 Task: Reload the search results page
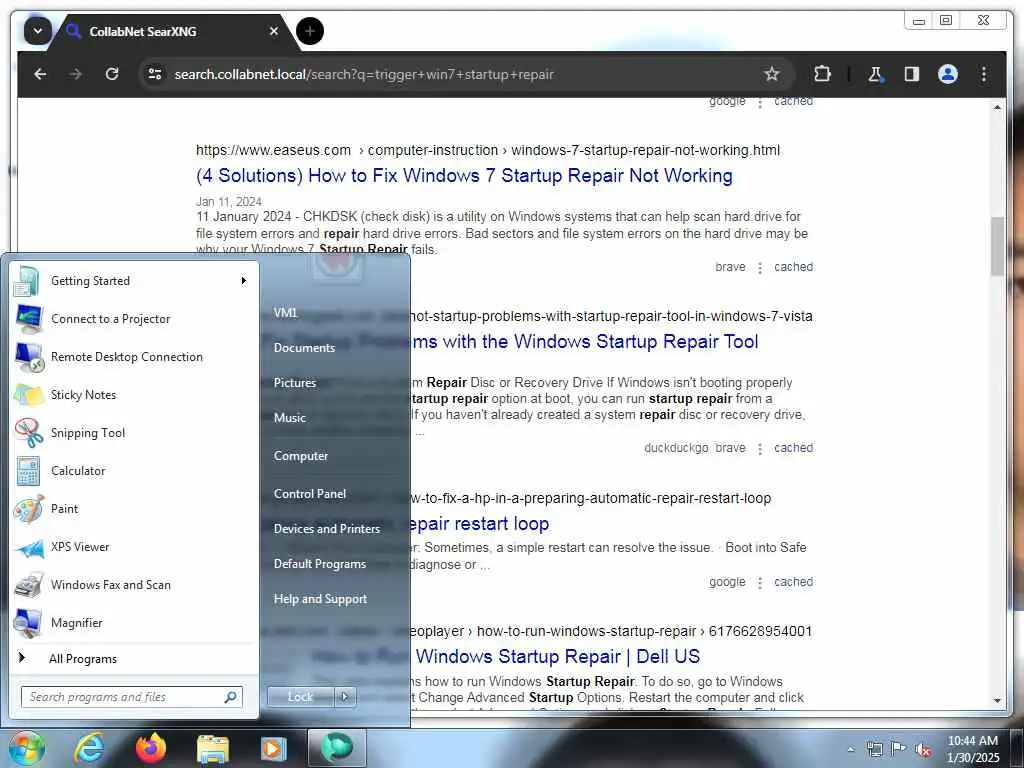(x=112, y=74)
